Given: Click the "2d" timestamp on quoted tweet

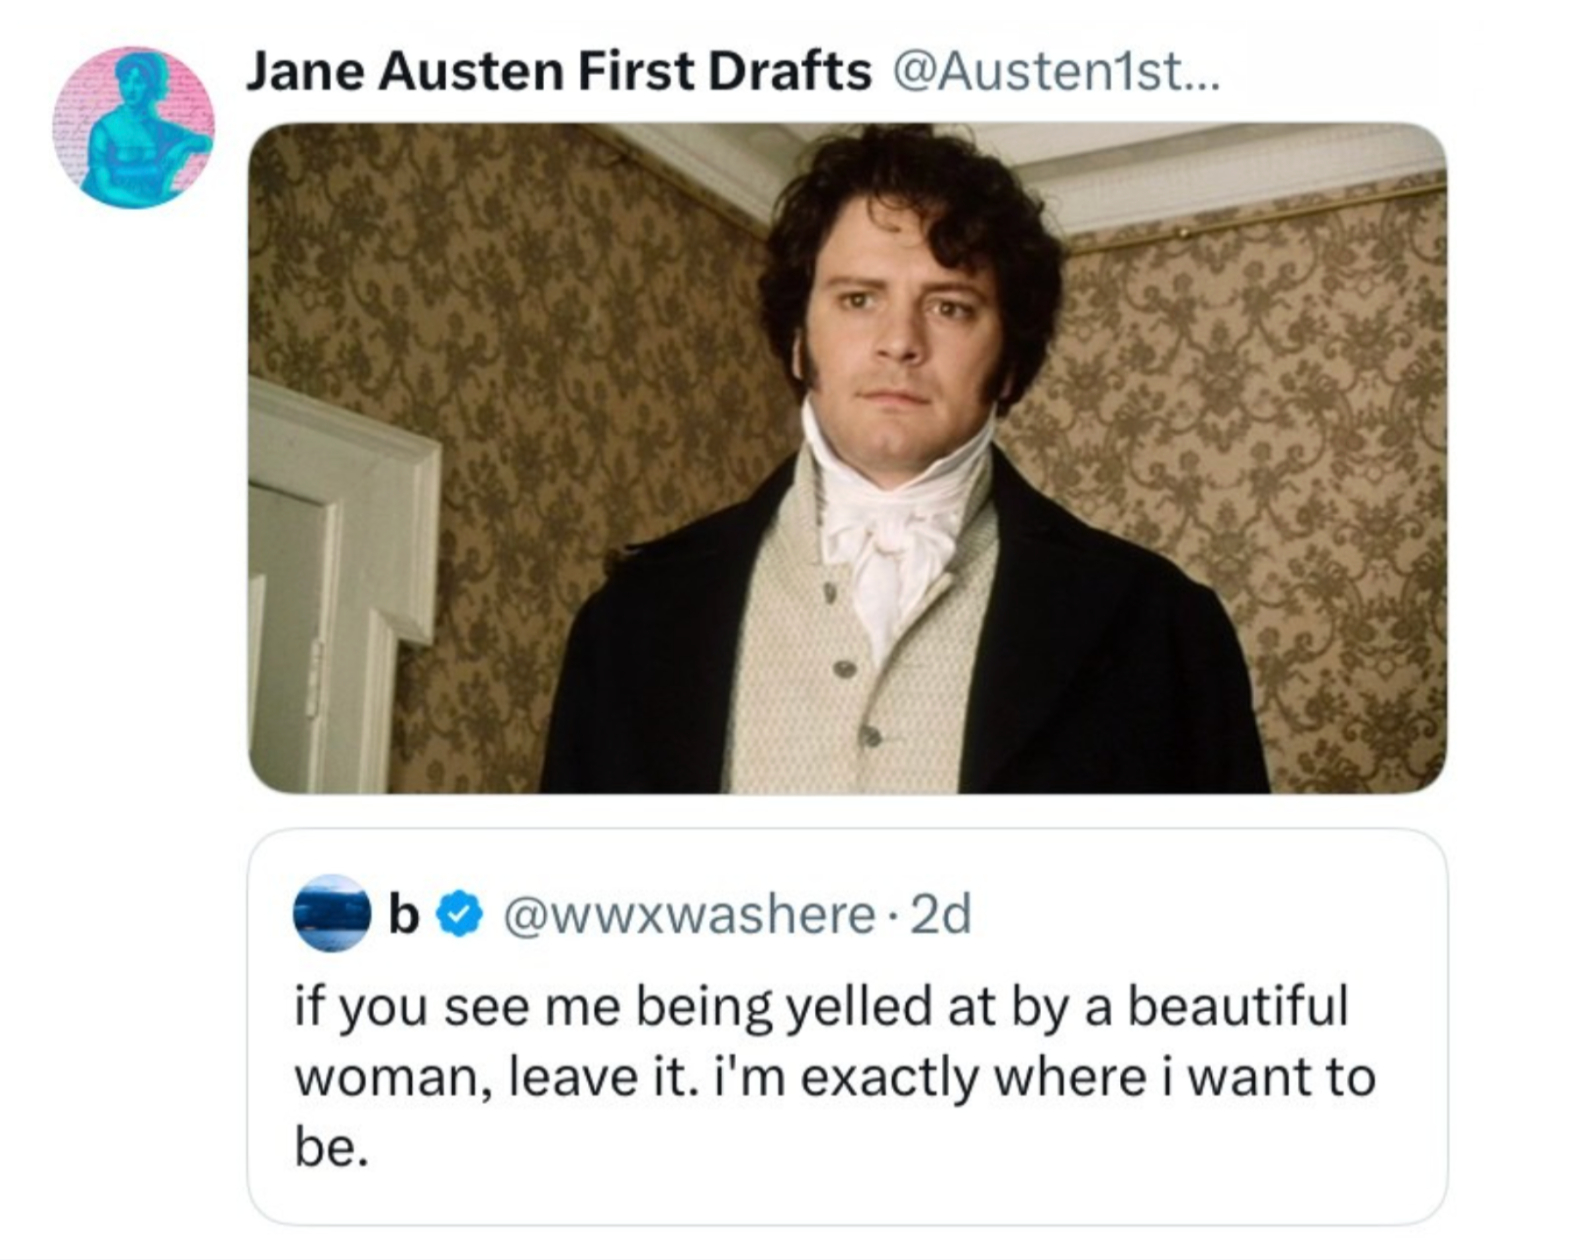Looking at the screenshot, I should click(x=939, y=915).
